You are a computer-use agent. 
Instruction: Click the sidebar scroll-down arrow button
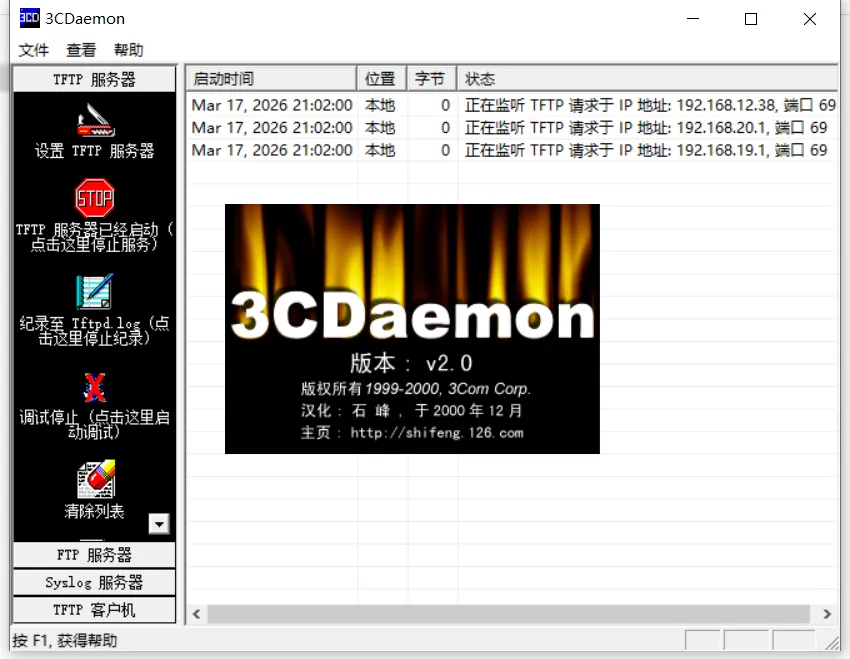coord(159,524)
